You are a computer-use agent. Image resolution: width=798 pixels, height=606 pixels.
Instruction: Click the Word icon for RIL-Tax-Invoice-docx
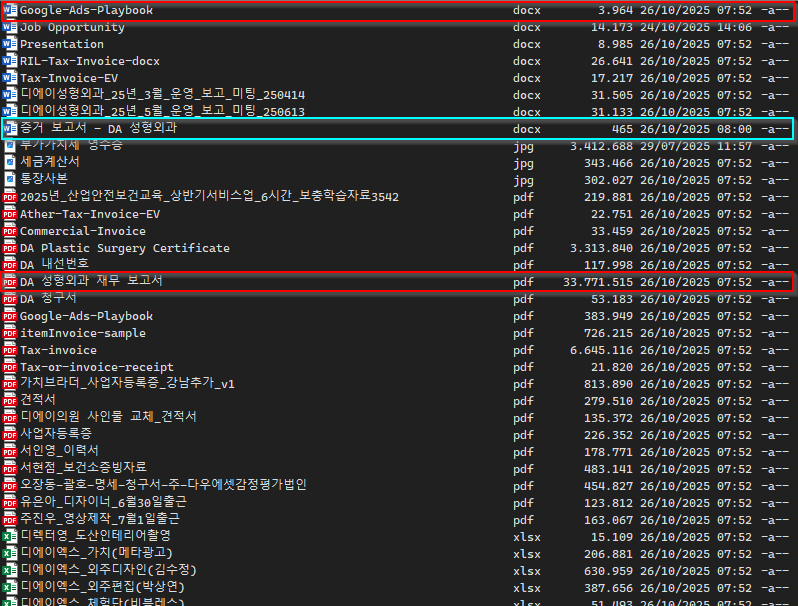(10, 62)
